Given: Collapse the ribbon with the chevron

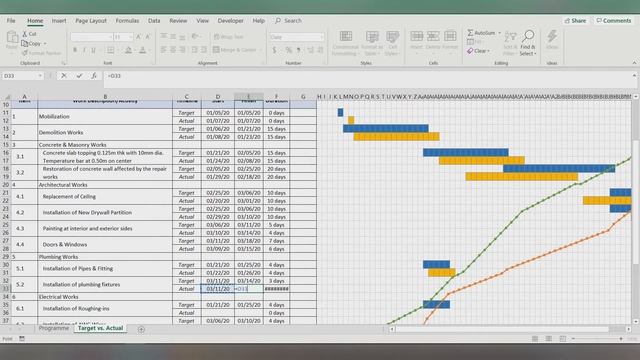Looking at the screenshot, I should [634, 63].
